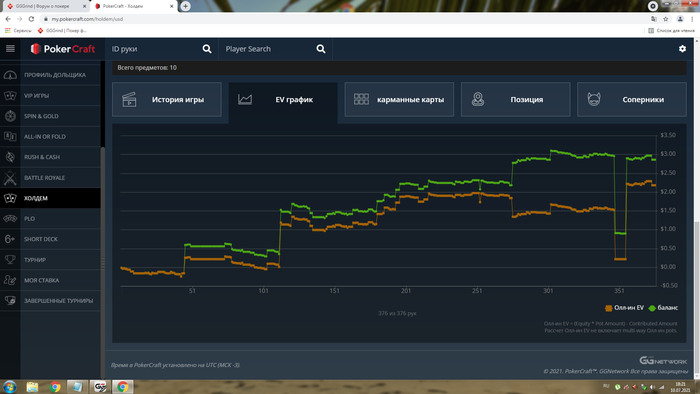Click the карманные карты grid icon
The width and height of the screenshot is (700, 394).
point(361,99)
